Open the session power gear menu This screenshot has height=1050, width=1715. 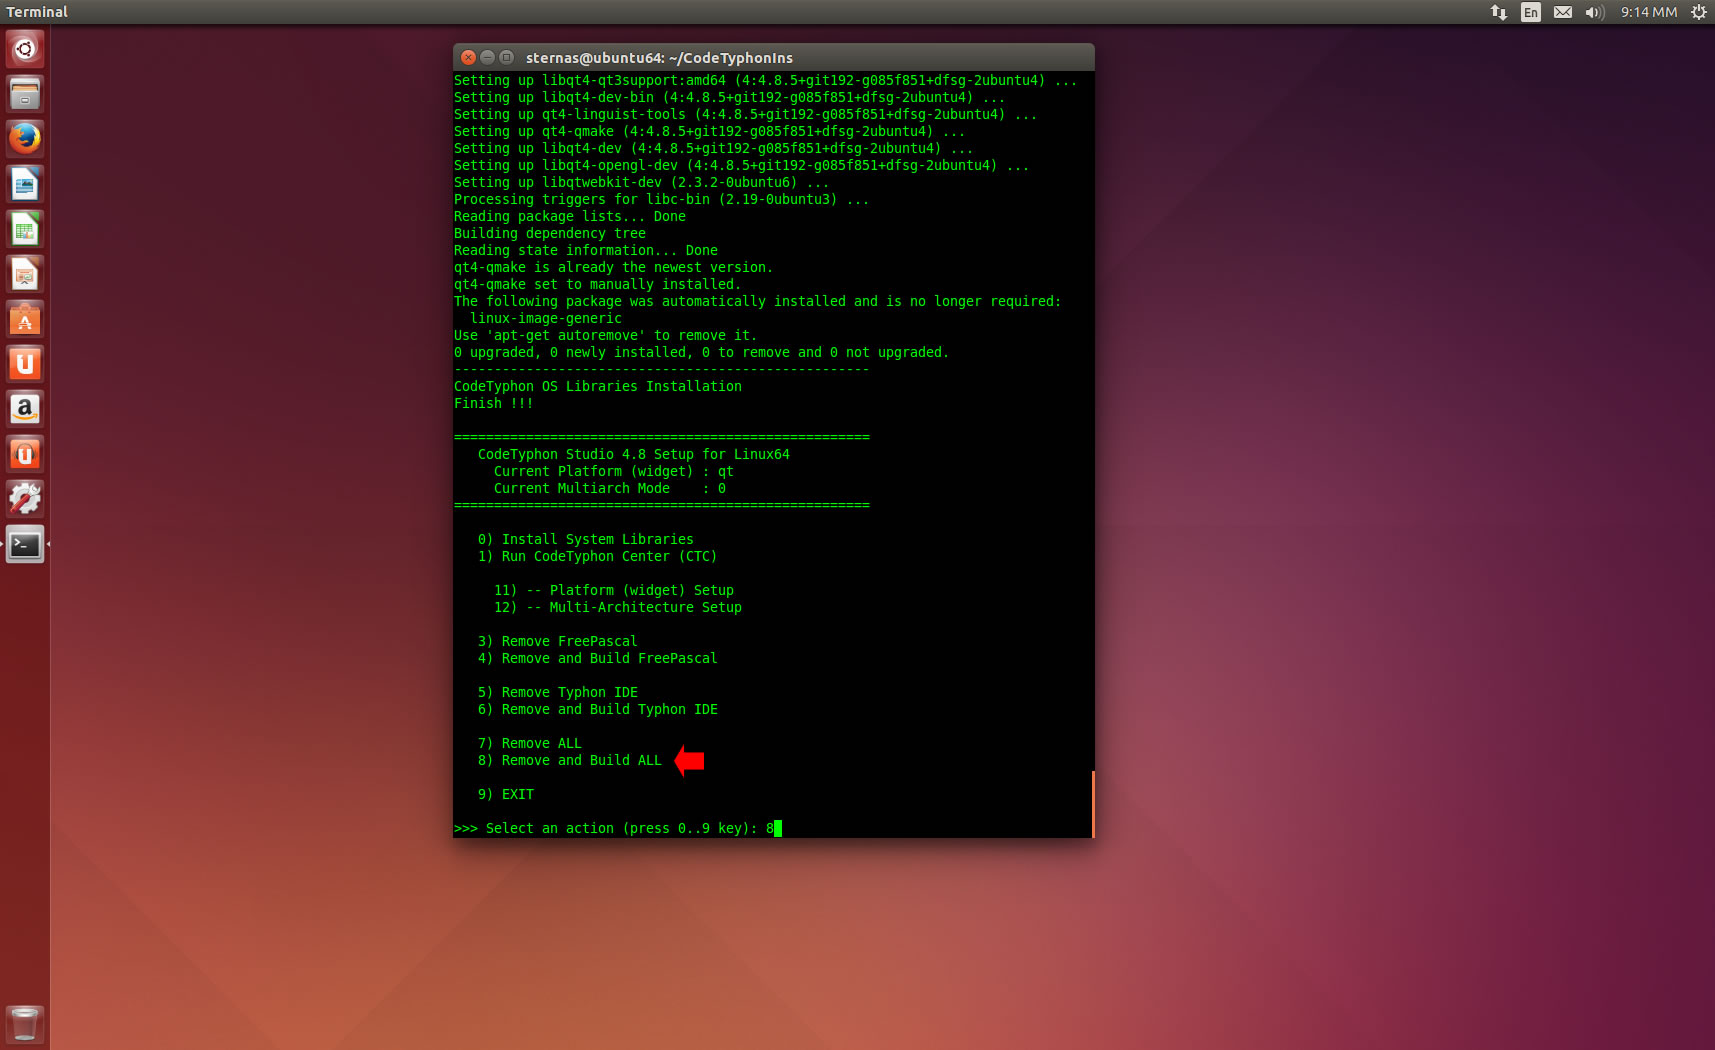pyautogui.click(x=1699, y=12)
